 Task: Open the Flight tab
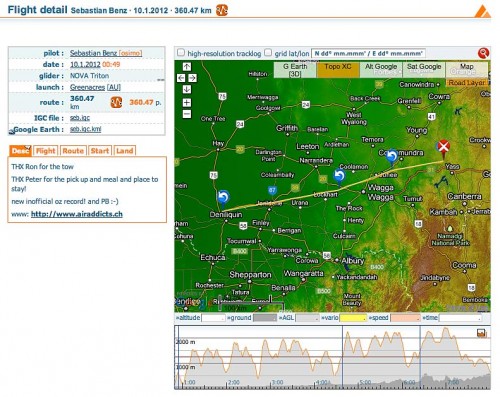coord(46,151)
